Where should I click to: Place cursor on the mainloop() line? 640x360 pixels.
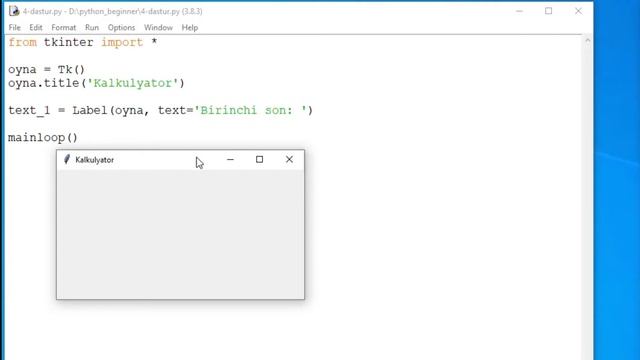pyautogui.click(x=43, y=138)
